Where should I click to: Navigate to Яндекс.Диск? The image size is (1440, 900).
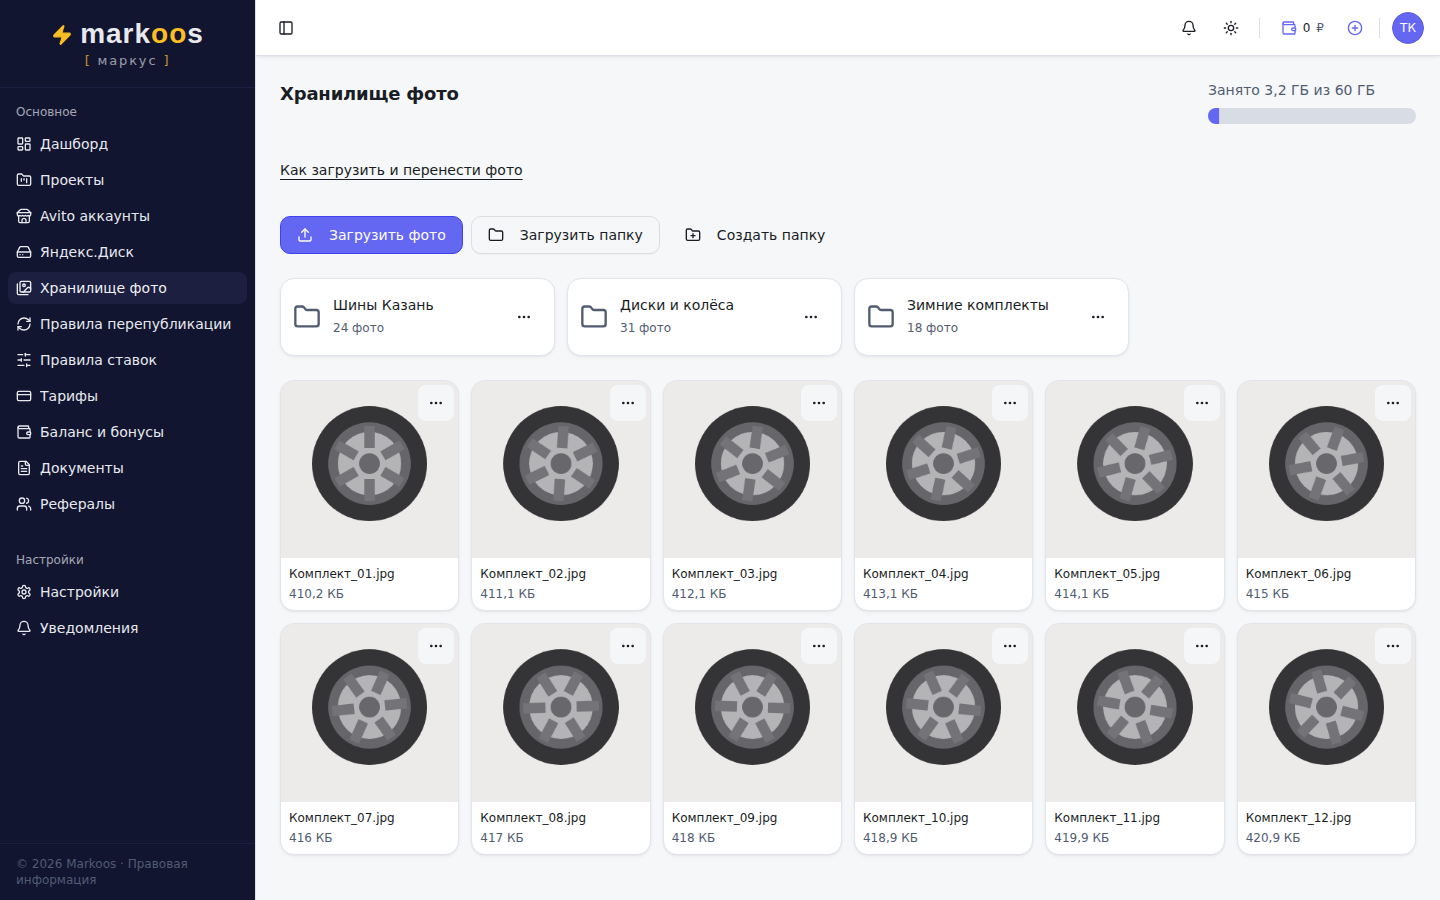tap(127, 252)
